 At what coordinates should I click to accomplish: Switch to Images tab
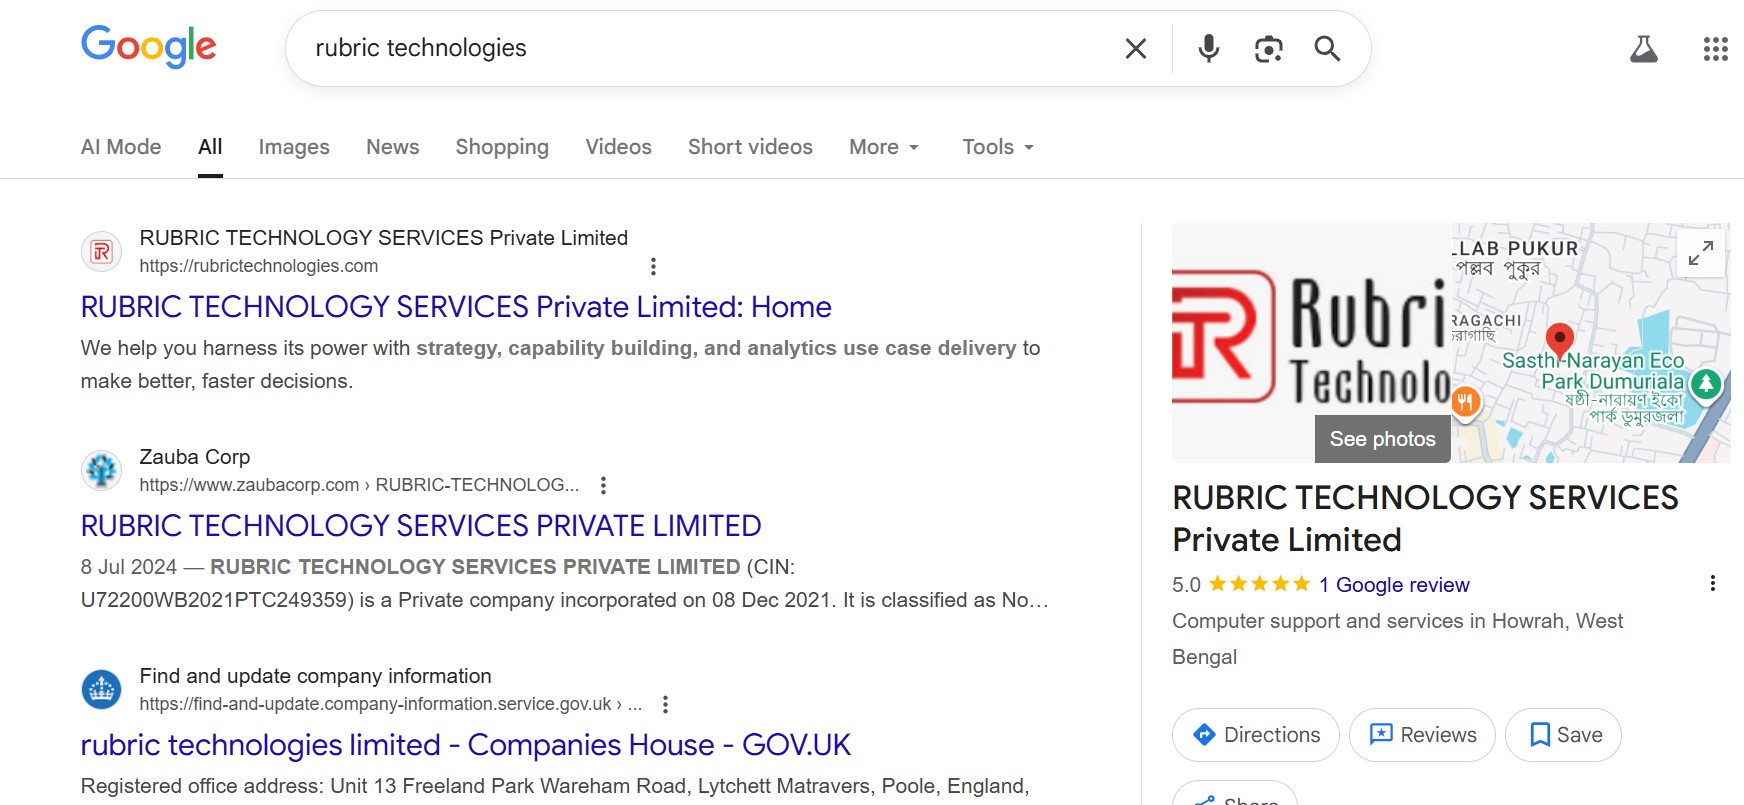pyautogui.click(x=294, y=147)
